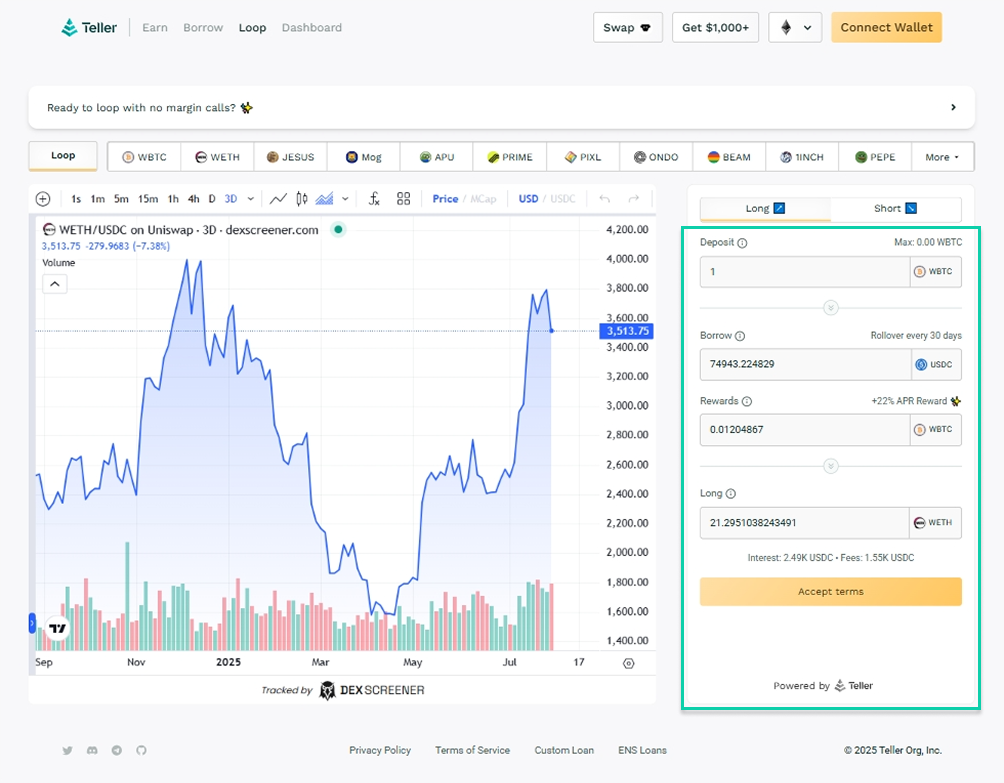Screen dimensions: 1004x783
Task: Click the green live status dot
Action: click(x=338, y=229)
